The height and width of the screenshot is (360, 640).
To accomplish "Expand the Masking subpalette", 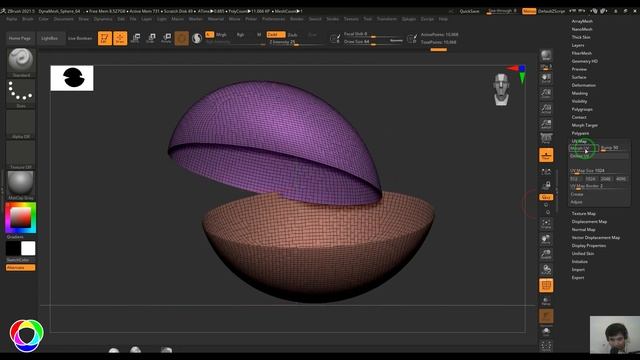I will [580, 93].
